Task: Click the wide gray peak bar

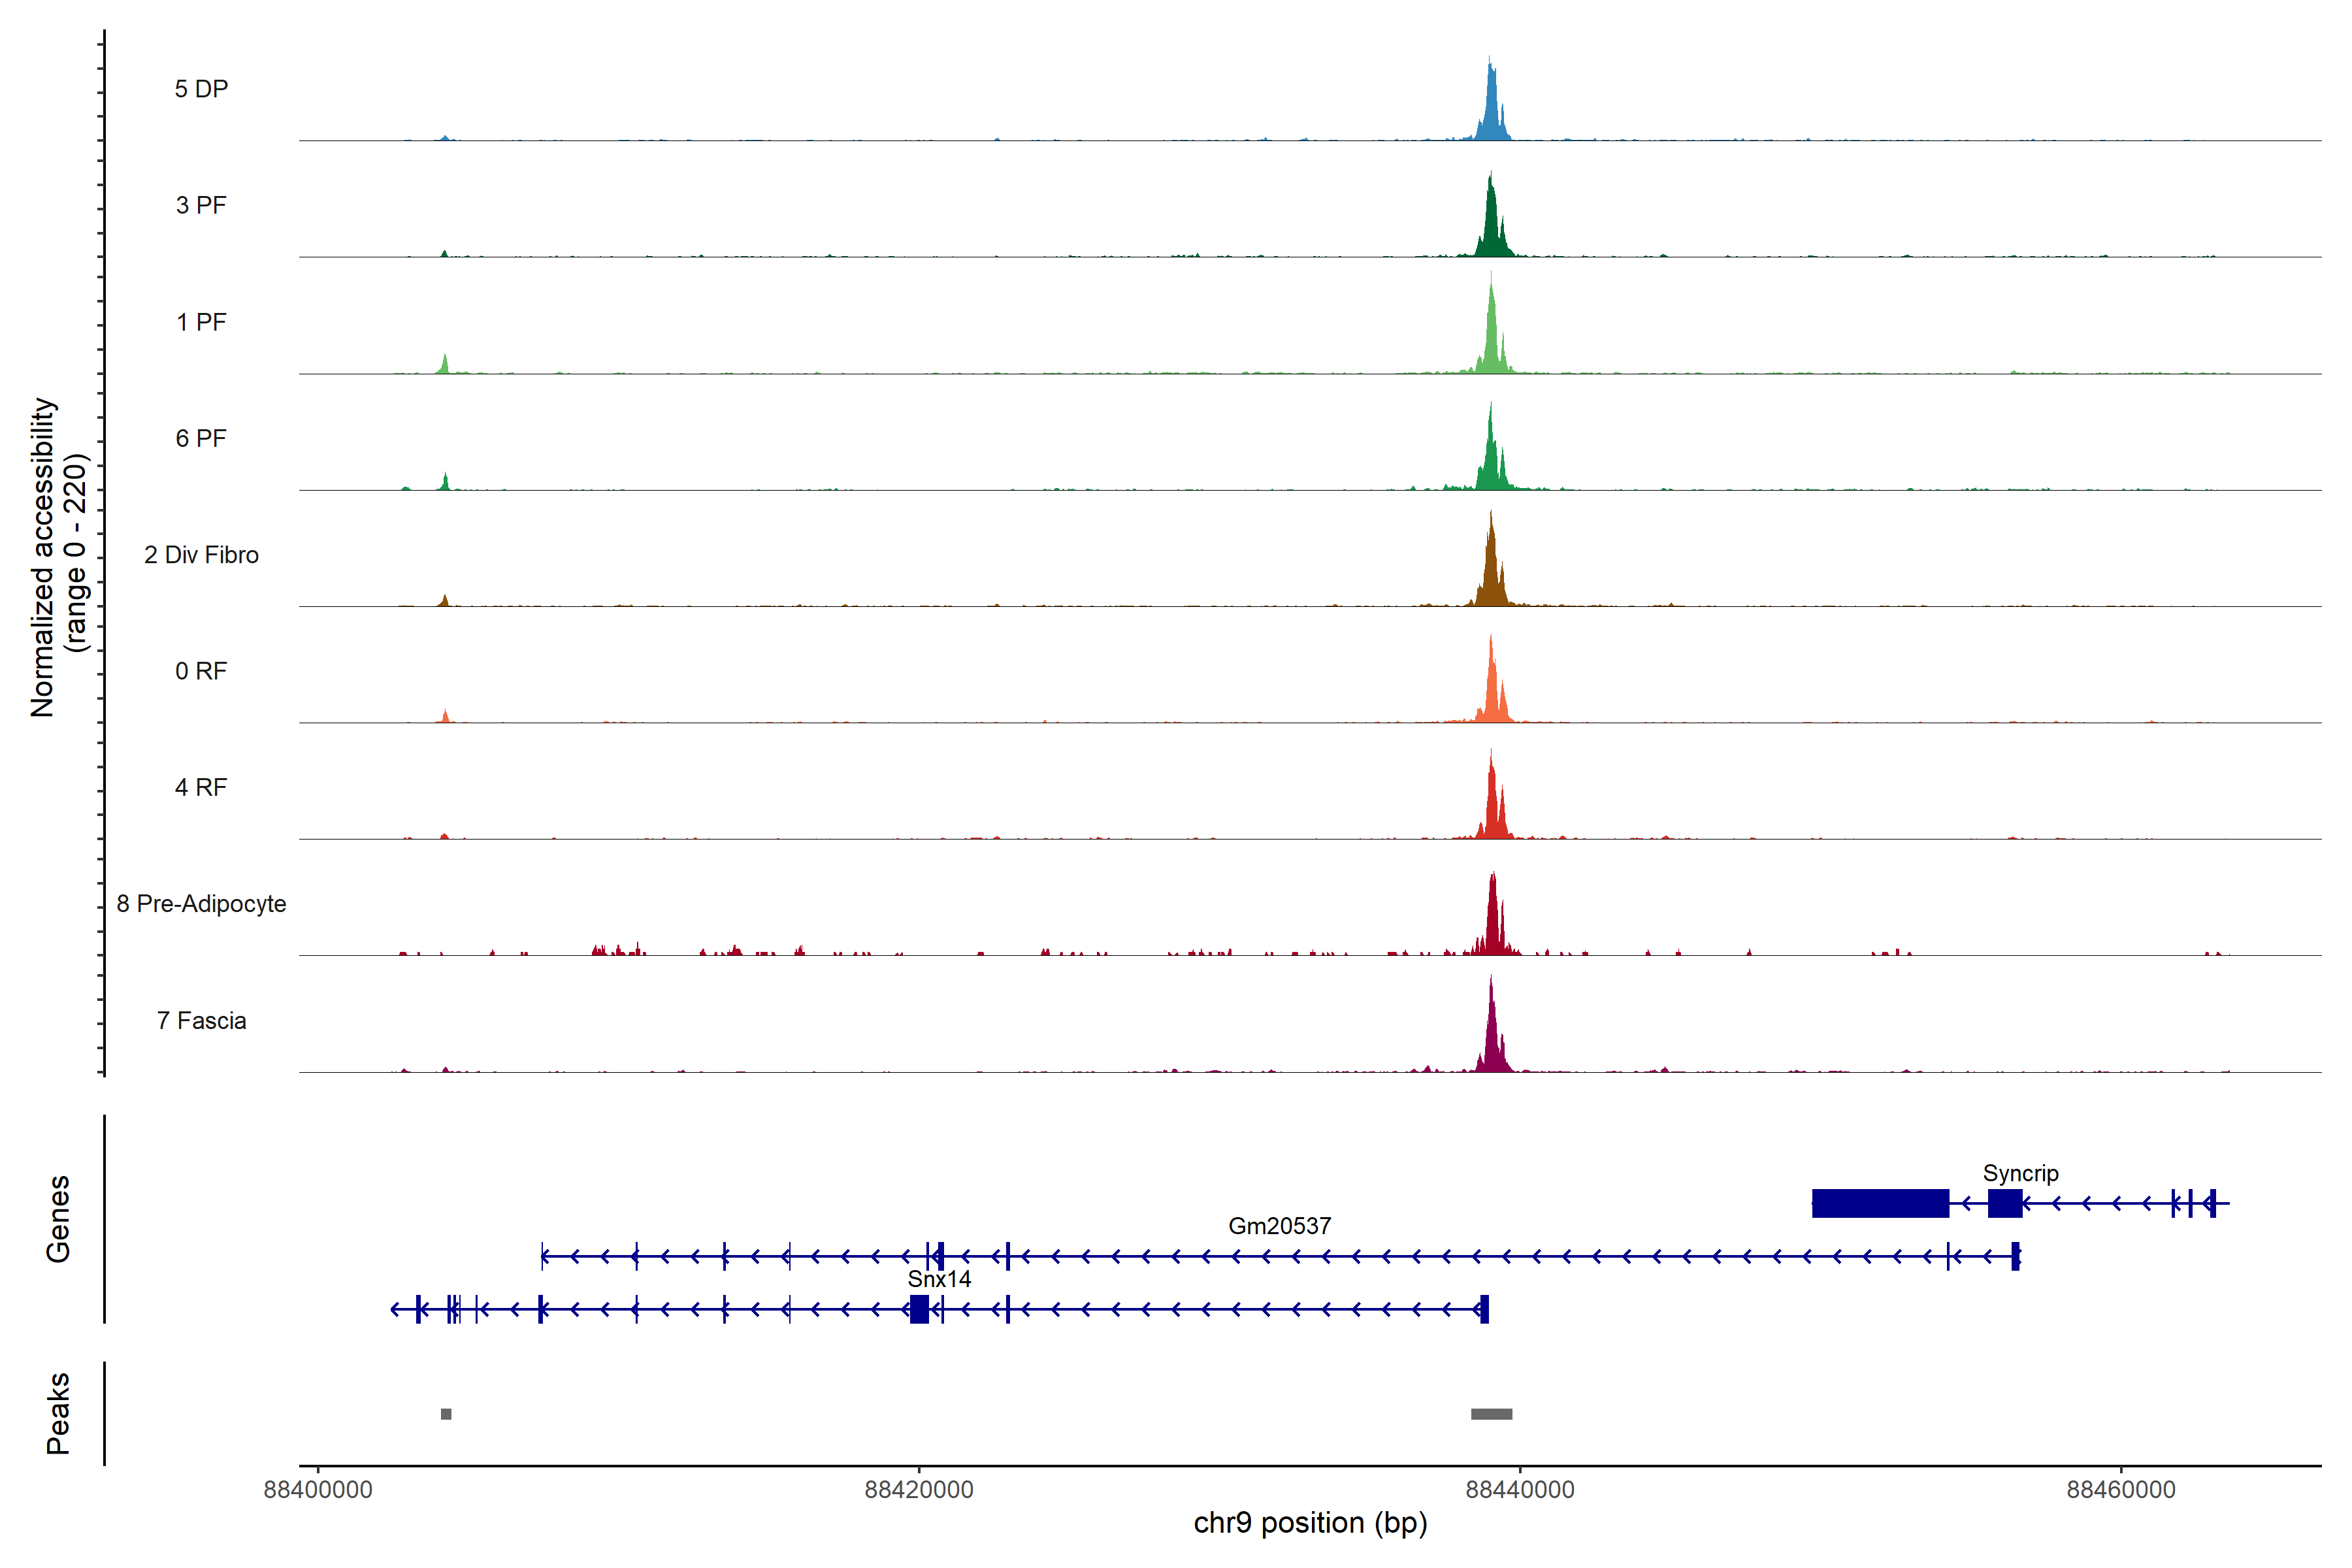Action: tap(1491, 1414)
